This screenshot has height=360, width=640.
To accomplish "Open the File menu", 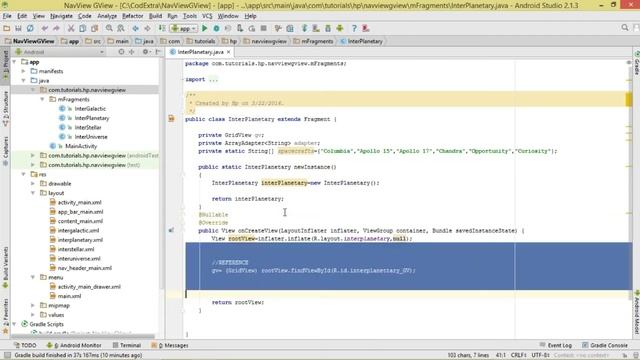I will [x=7, y=16].
